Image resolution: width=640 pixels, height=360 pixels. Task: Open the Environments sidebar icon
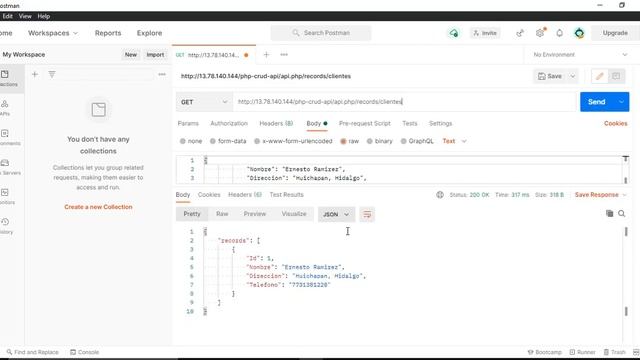[5, 136]
